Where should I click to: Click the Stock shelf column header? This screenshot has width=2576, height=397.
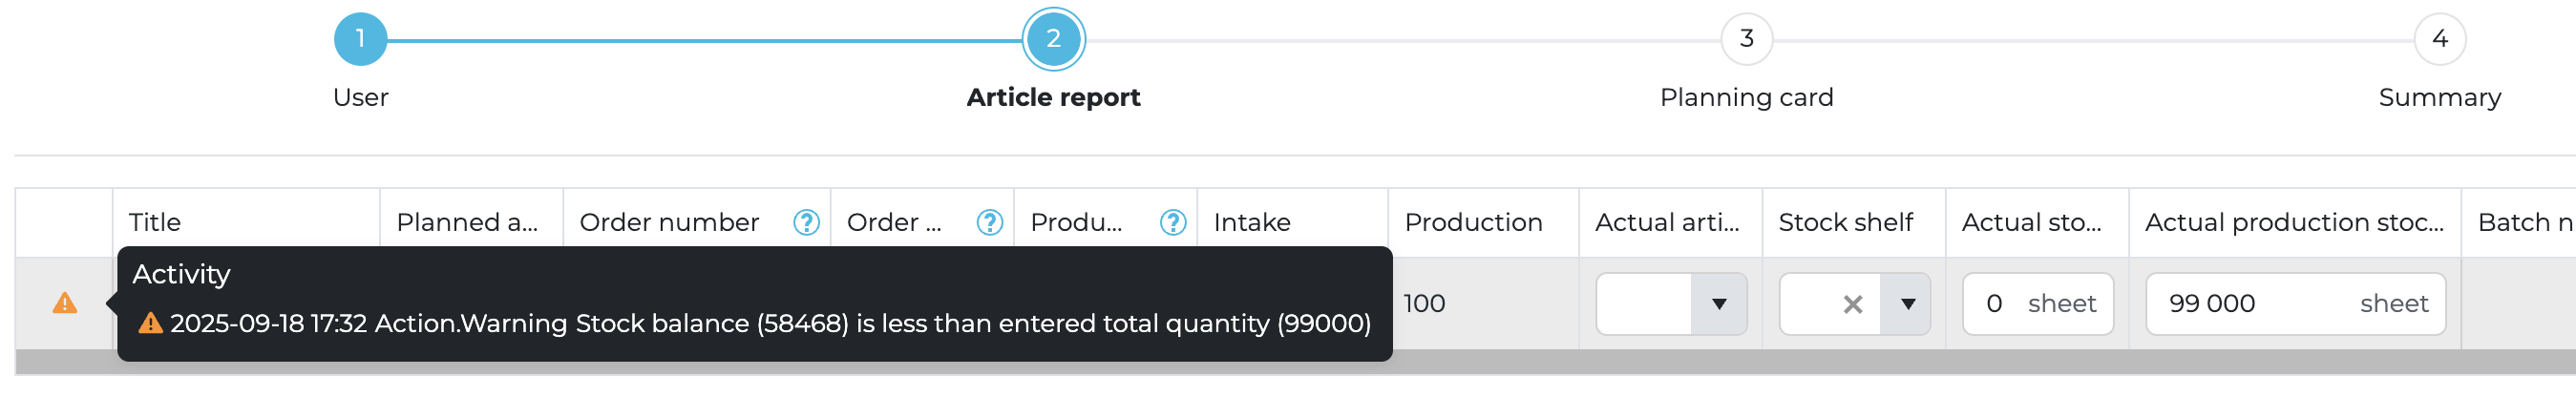[1845, 222]
